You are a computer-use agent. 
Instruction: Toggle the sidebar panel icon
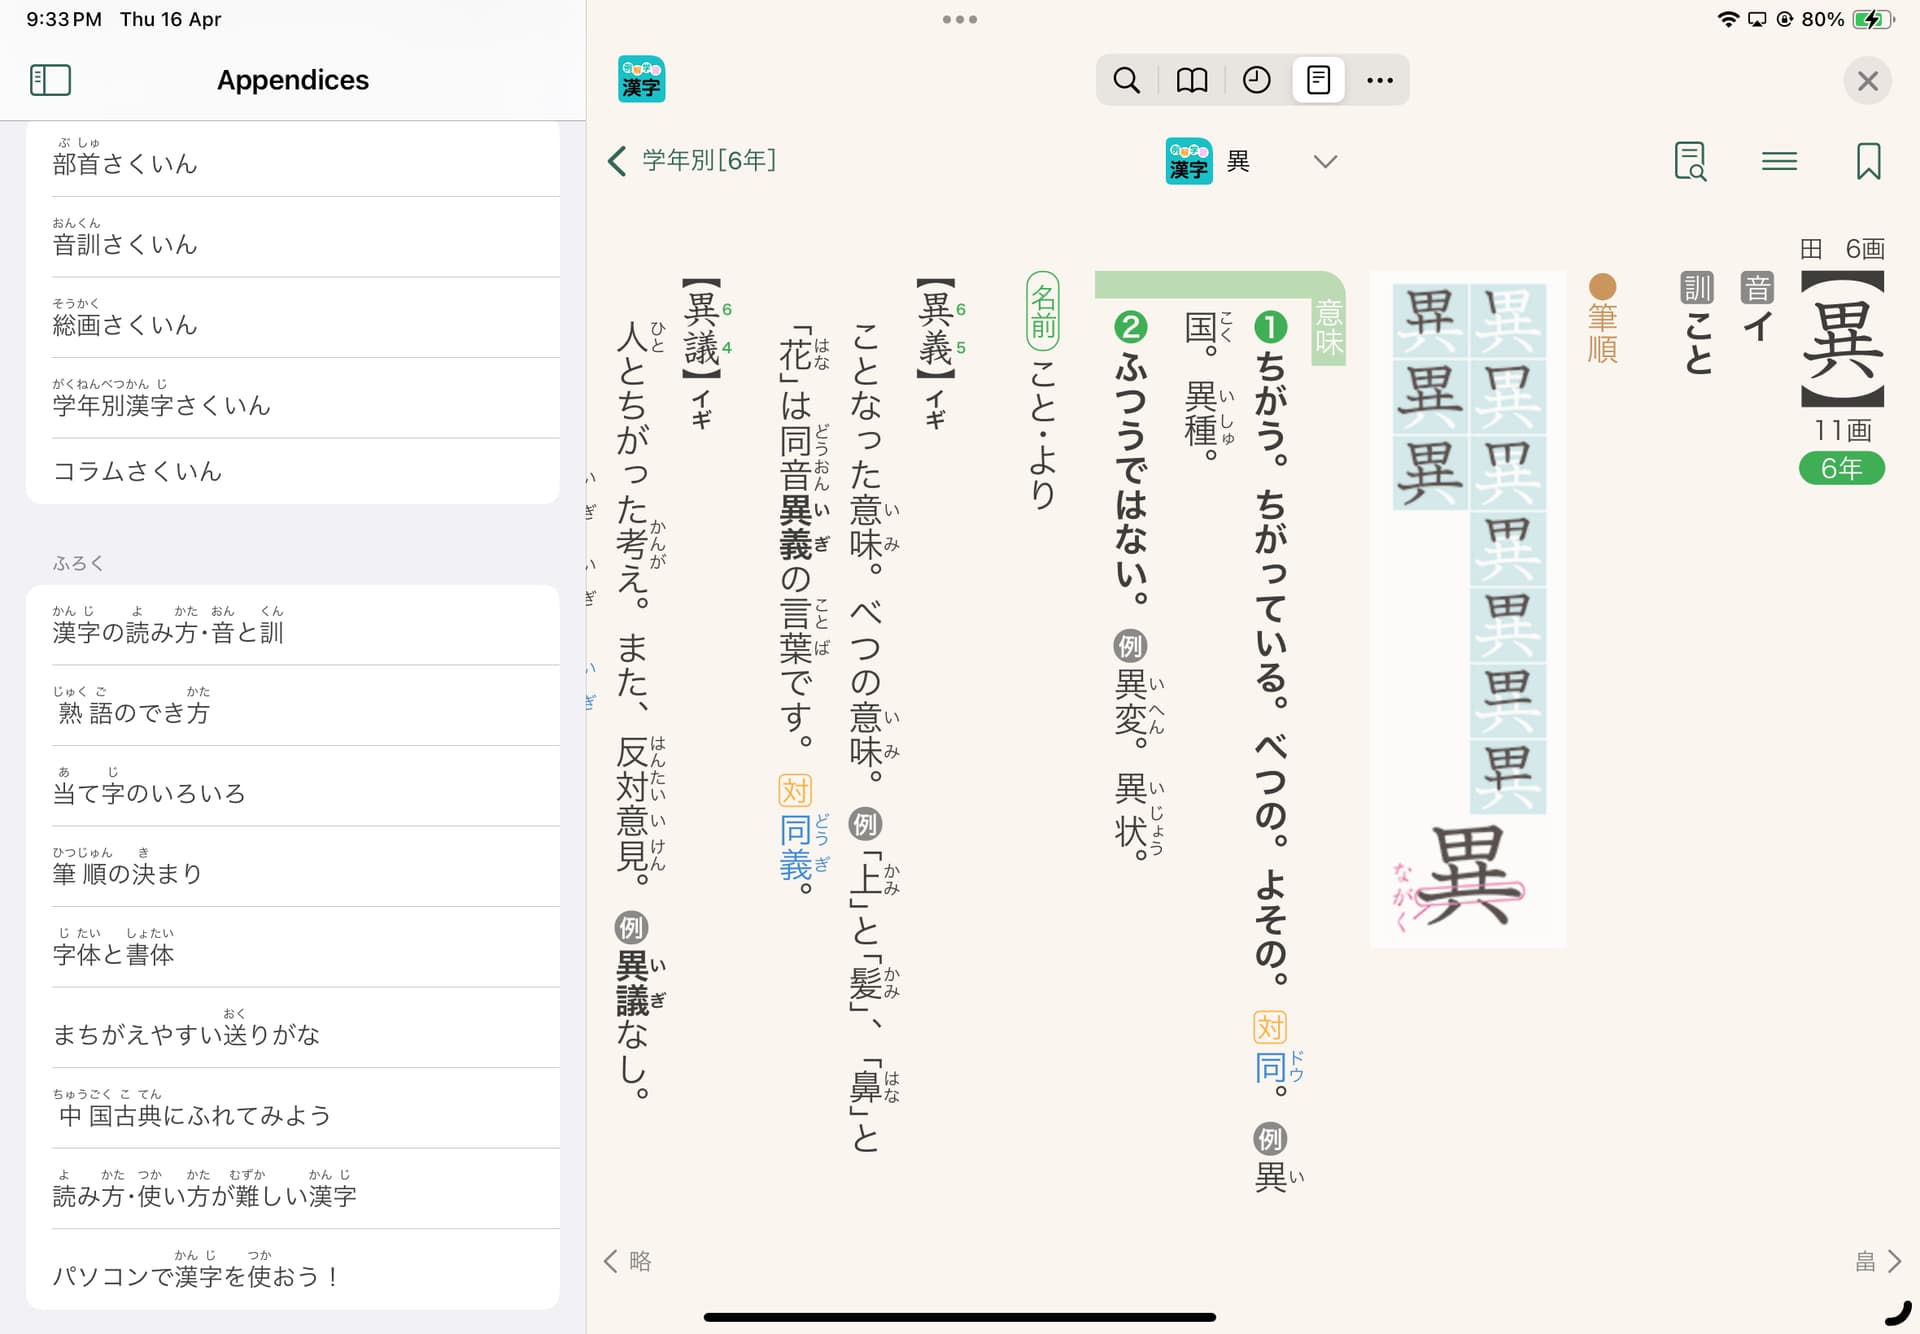click(x=50, y=80)
